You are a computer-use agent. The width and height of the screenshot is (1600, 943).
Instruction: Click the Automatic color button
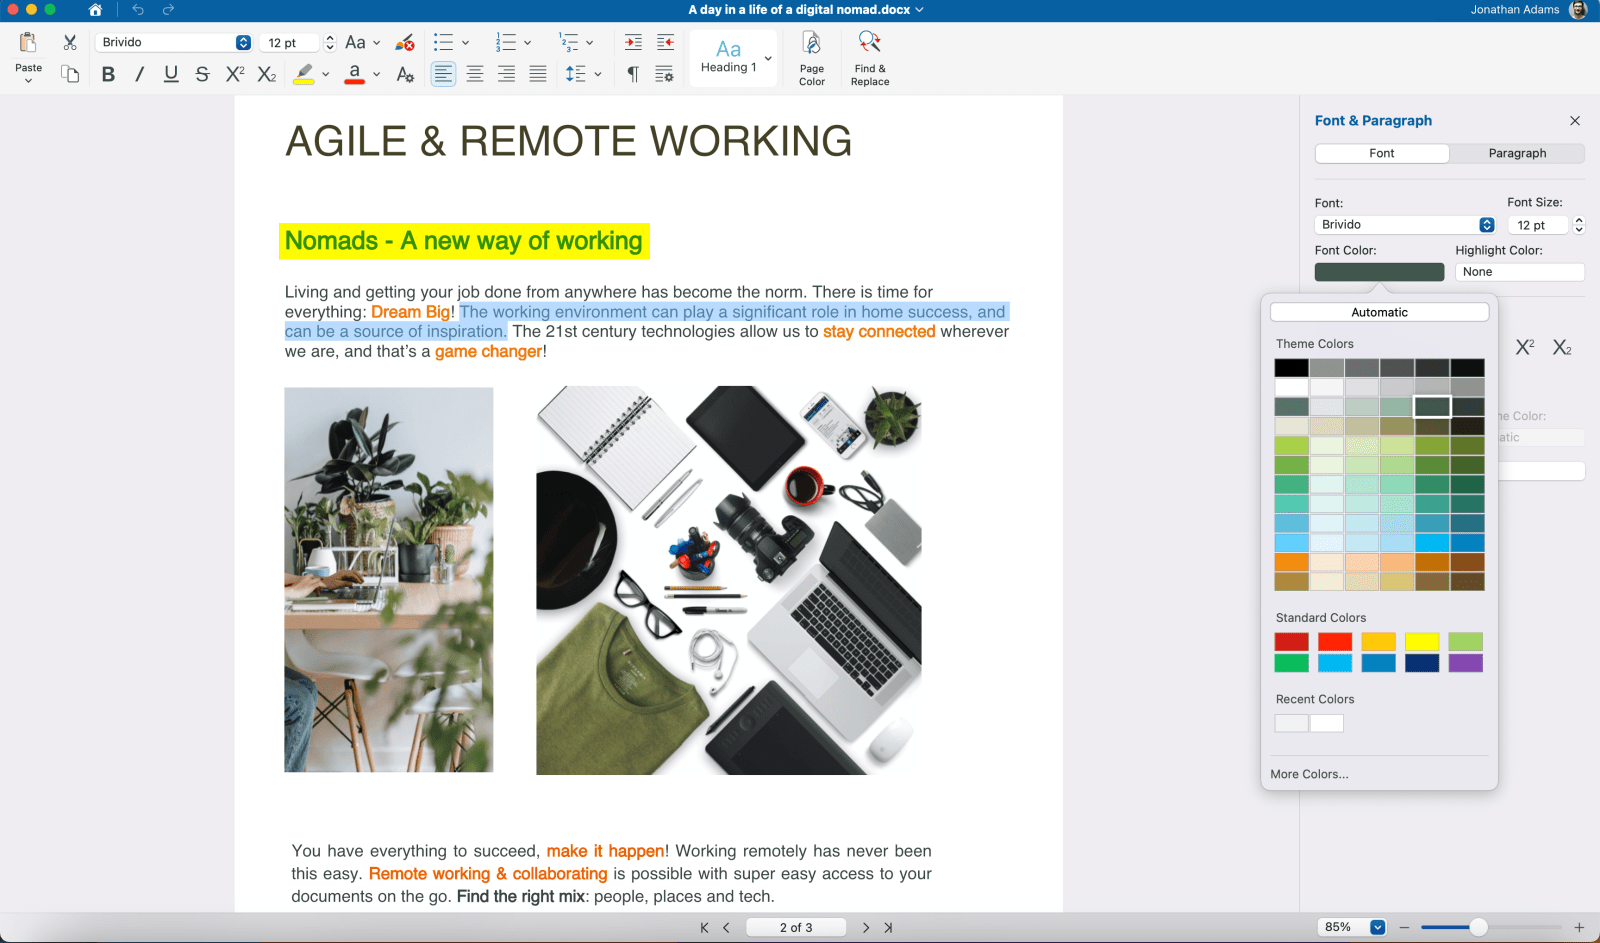pos(1379,312)
